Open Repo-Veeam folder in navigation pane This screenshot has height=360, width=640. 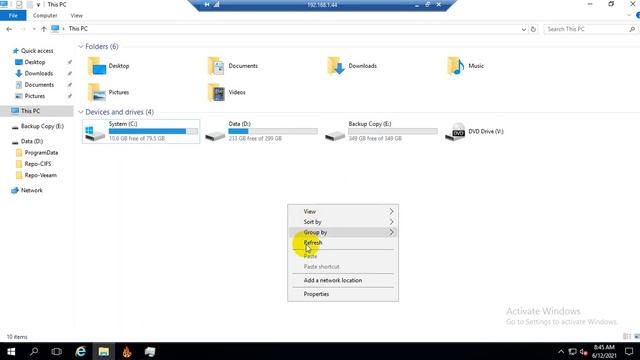[x=40, y=175]
